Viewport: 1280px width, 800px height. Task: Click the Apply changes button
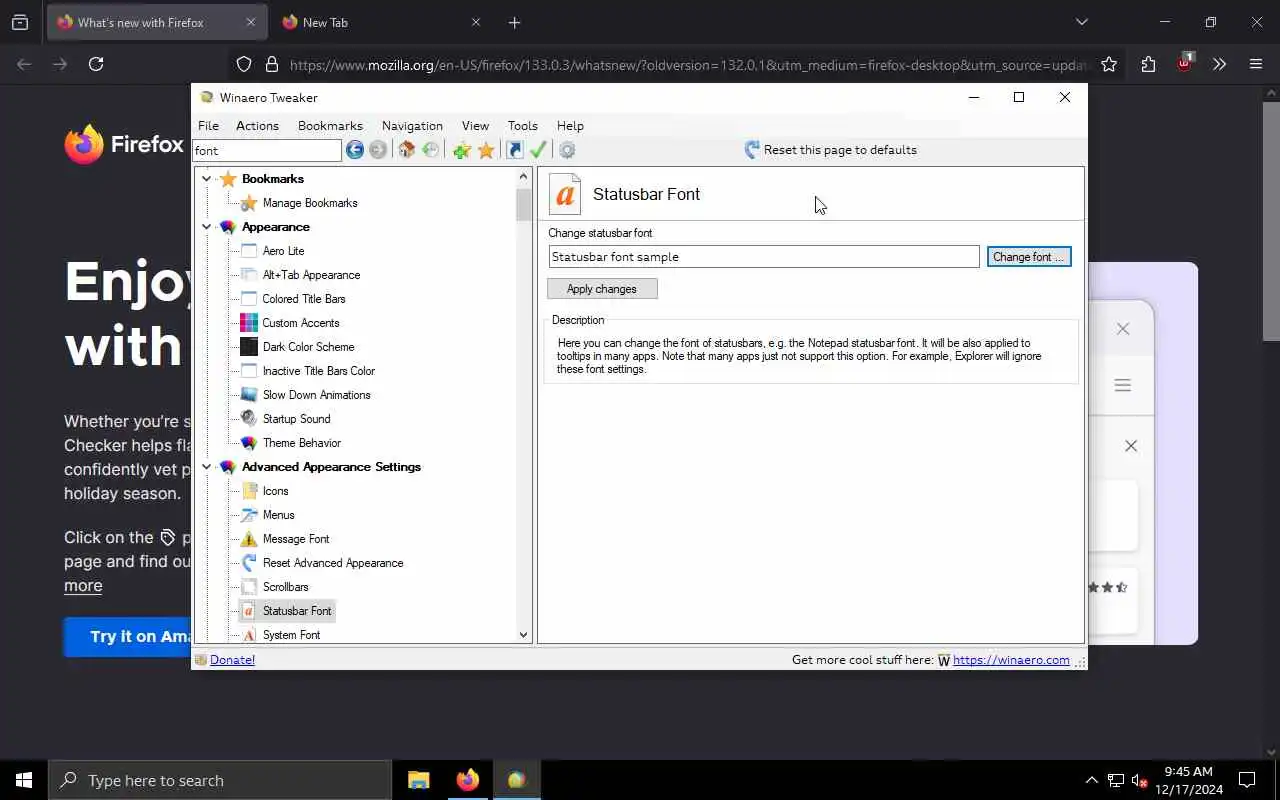pyautogui.click(x=602, y=289)
